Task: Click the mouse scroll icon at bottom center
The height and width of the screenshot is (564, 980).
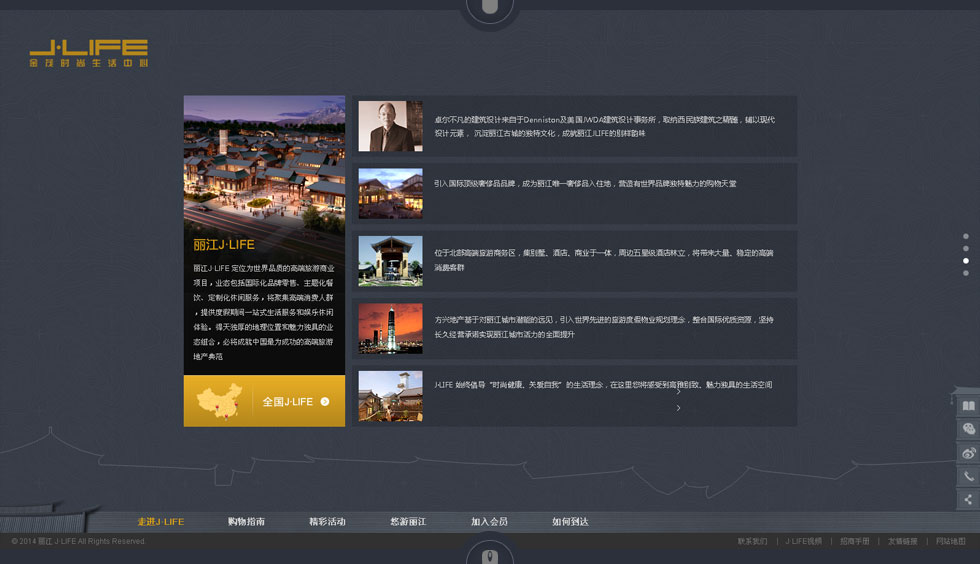Action: pos(489,555)
